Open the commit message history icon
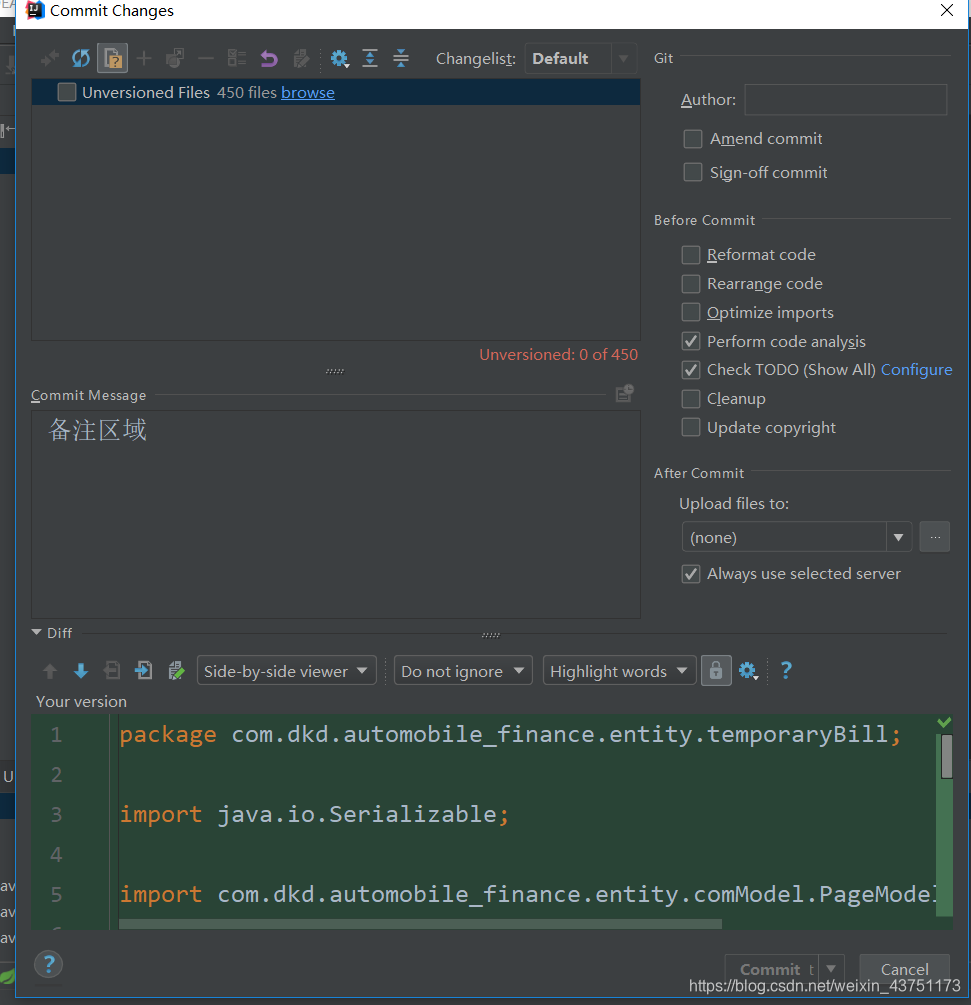 (625, 394)
